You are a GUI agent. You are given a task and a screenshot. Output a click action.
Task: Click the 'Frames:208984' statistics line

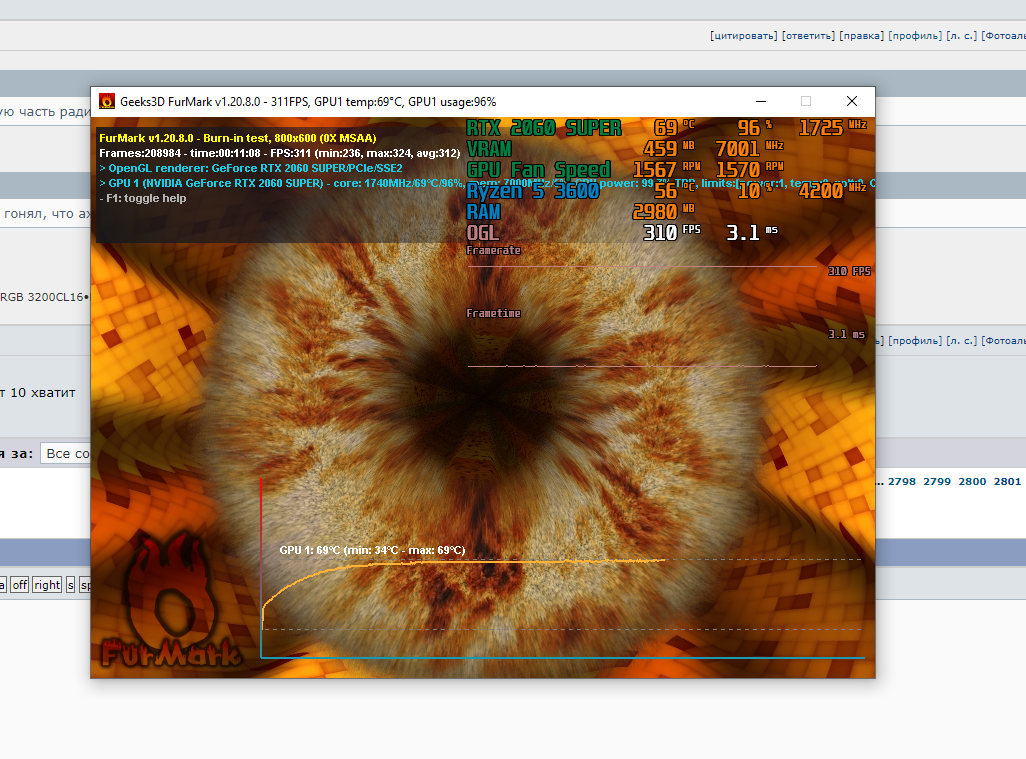(x=279, y=153)
